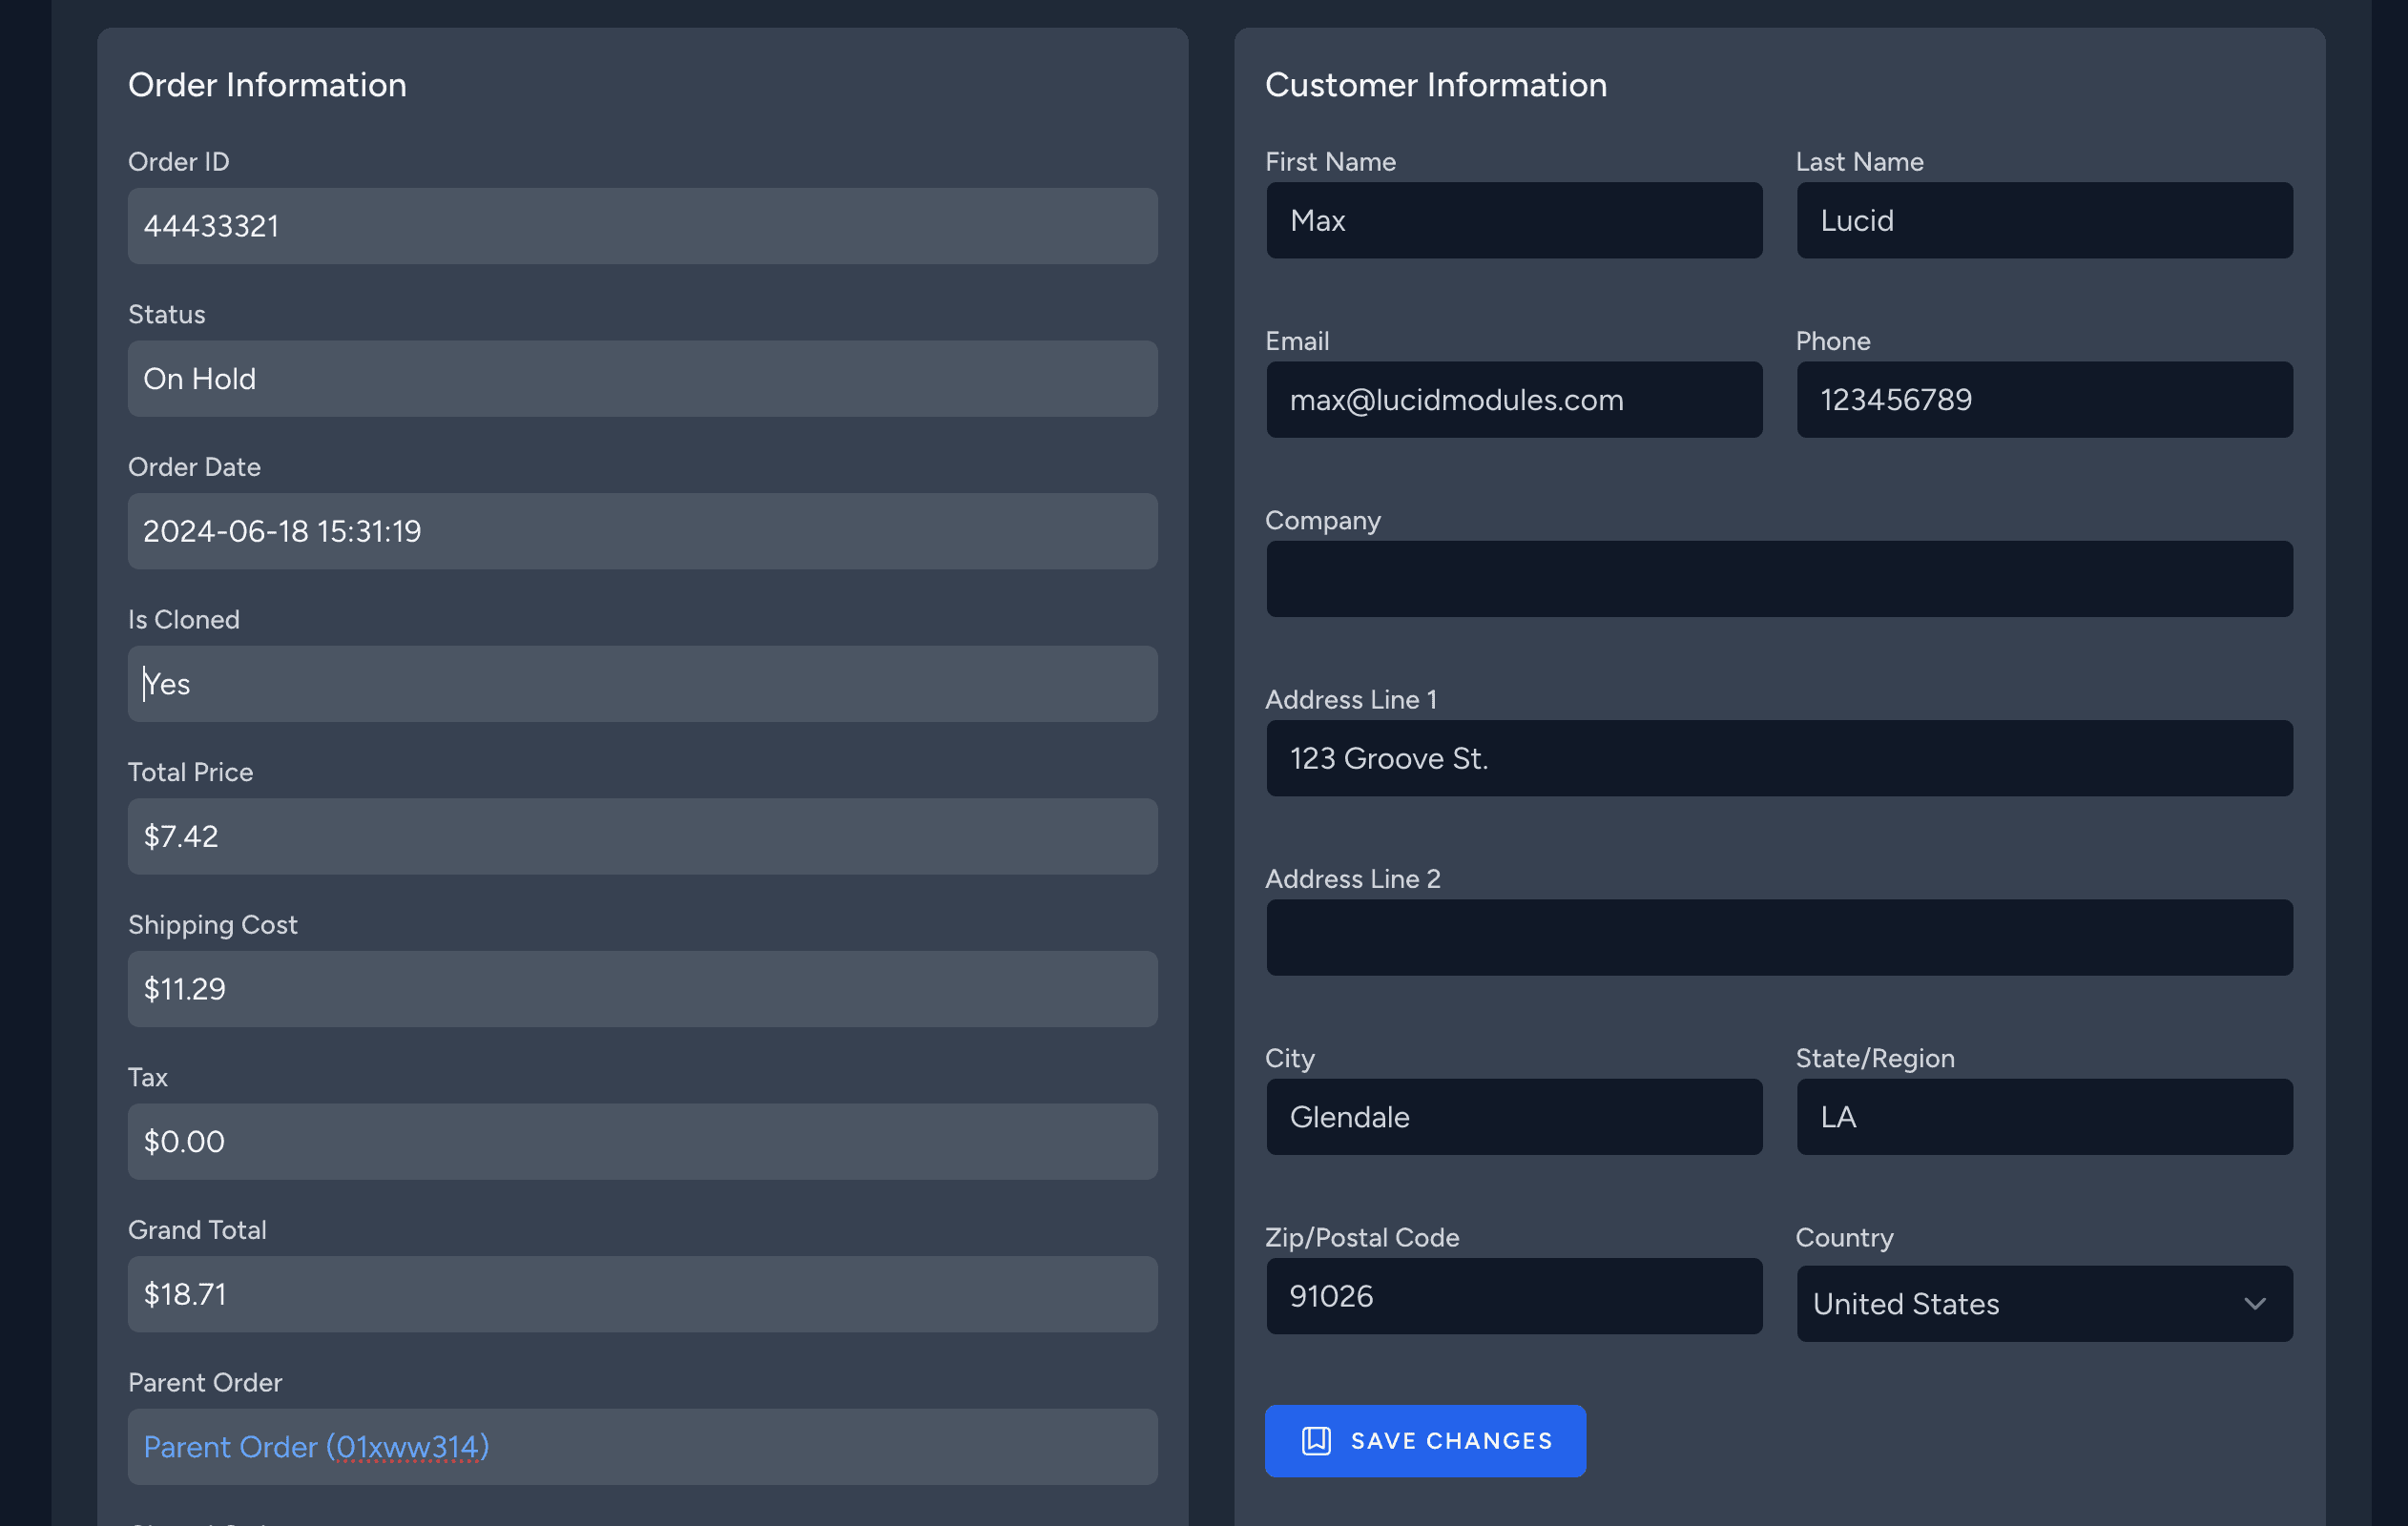The image size is (2408, 1526).
Task: Select the State/Region field showing LA
Action: point(2043,1117)
